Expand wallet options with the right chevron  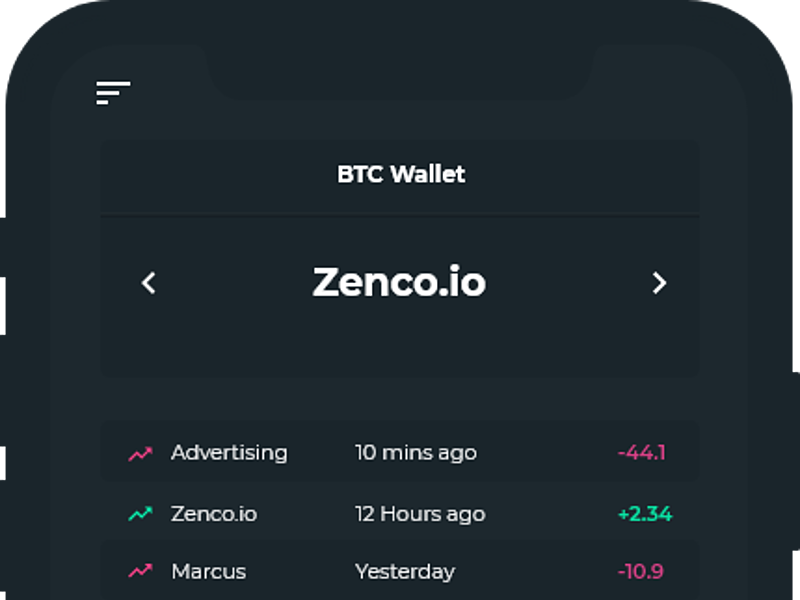(659, 283)
